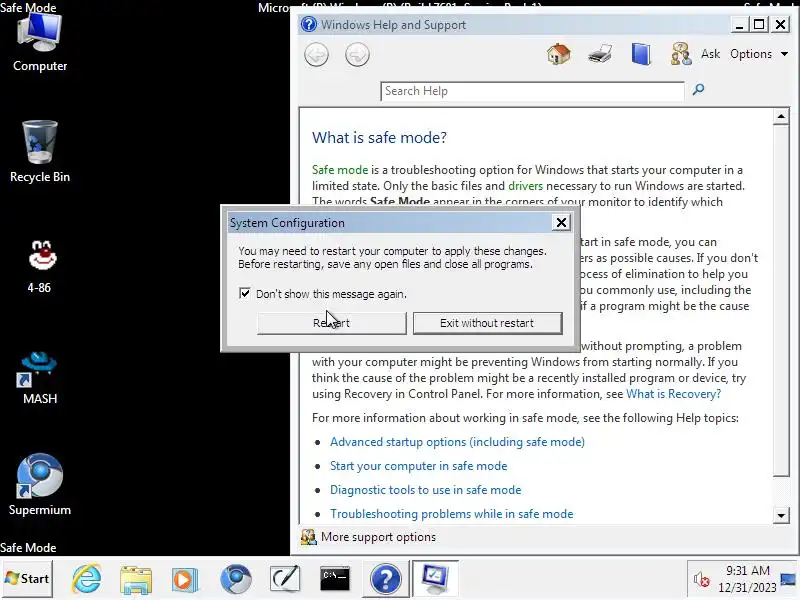Image resolution: width=800 pixels, height=600 pixels.
Task: Switch to Help and Support taskbar button
Action: pos(385,579)
